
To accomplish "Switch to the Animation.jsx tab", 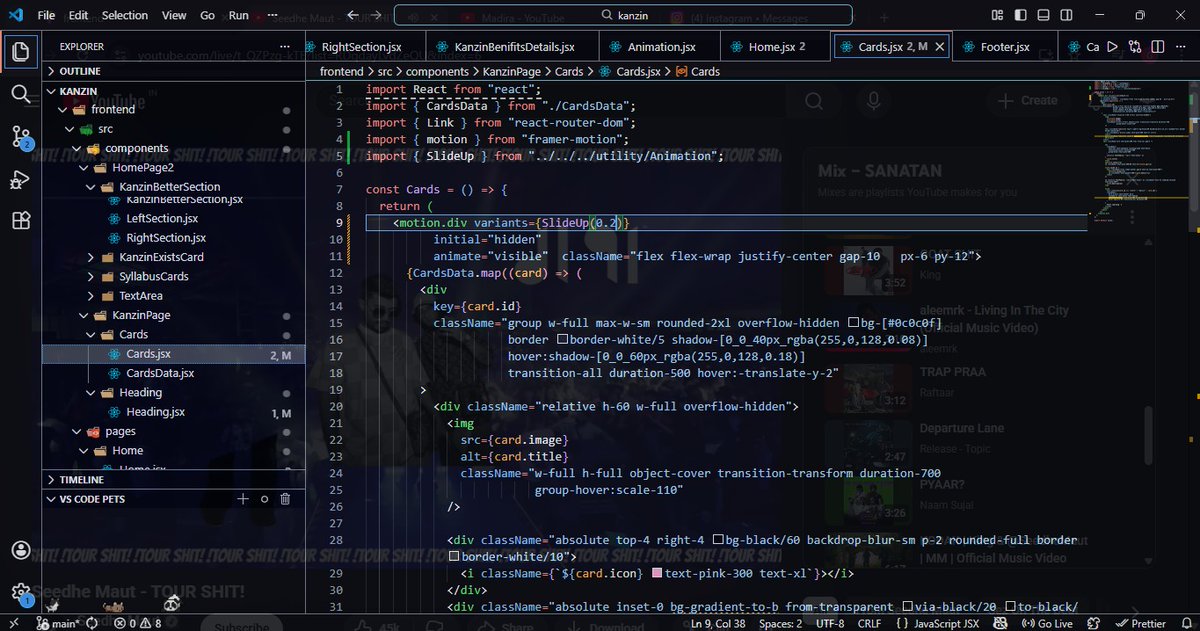I will pyautogui.click(x=660, y=46).
